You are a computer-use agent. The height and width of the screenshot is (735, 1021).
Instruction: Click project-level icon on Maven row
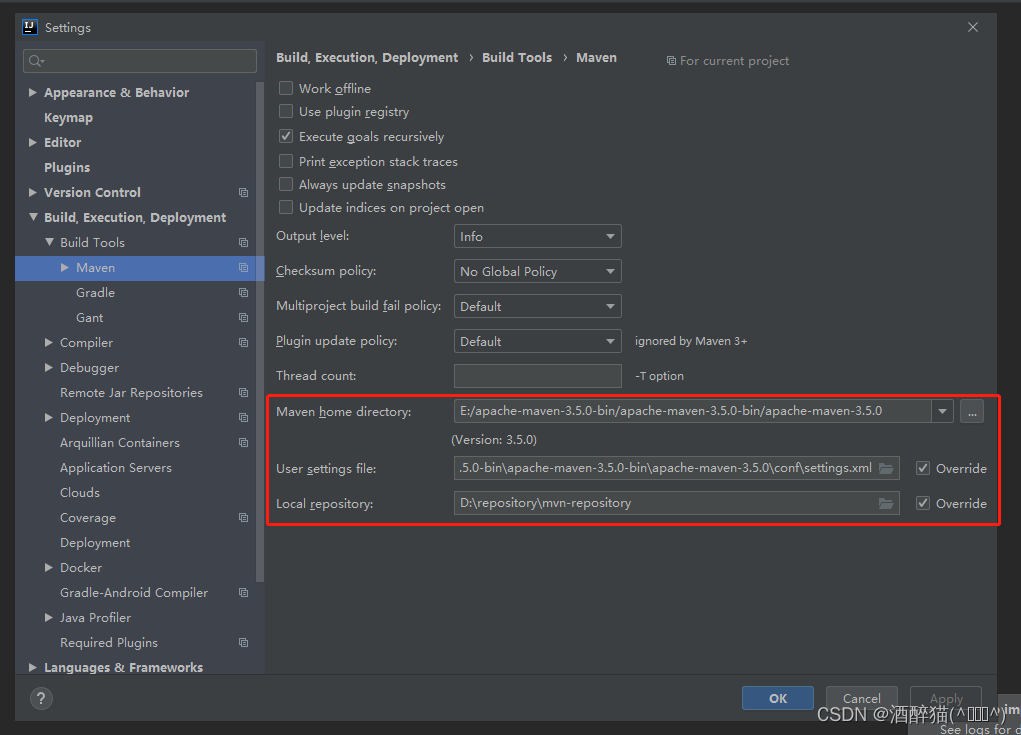pos(244,268)
